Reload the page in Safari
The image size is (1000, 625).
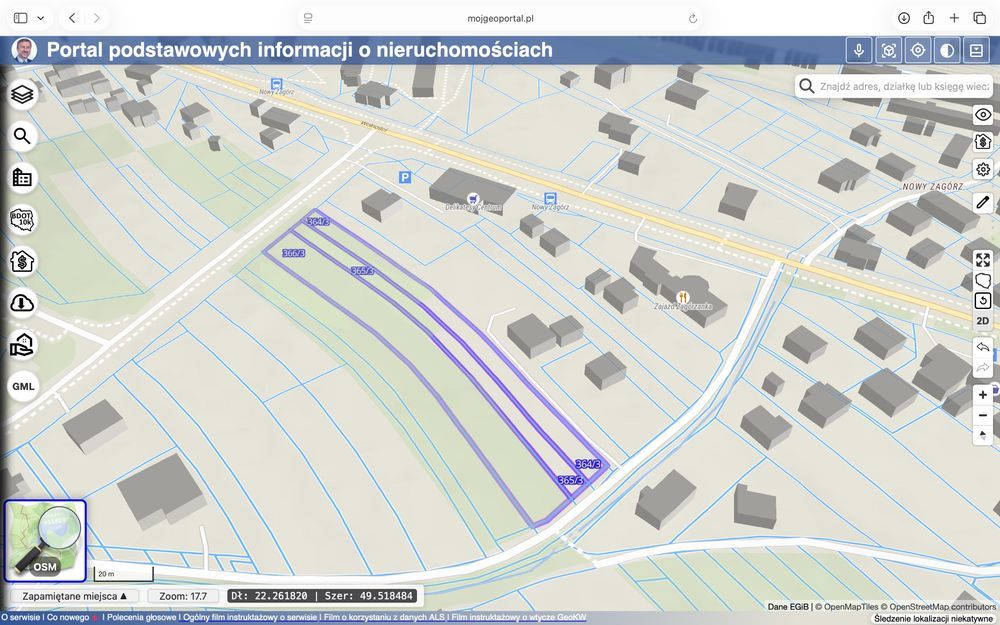coord(693,18)
